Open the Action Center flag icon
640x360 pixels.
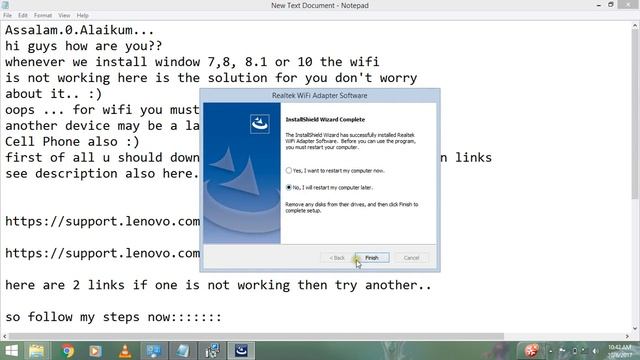tap(562, 351)
